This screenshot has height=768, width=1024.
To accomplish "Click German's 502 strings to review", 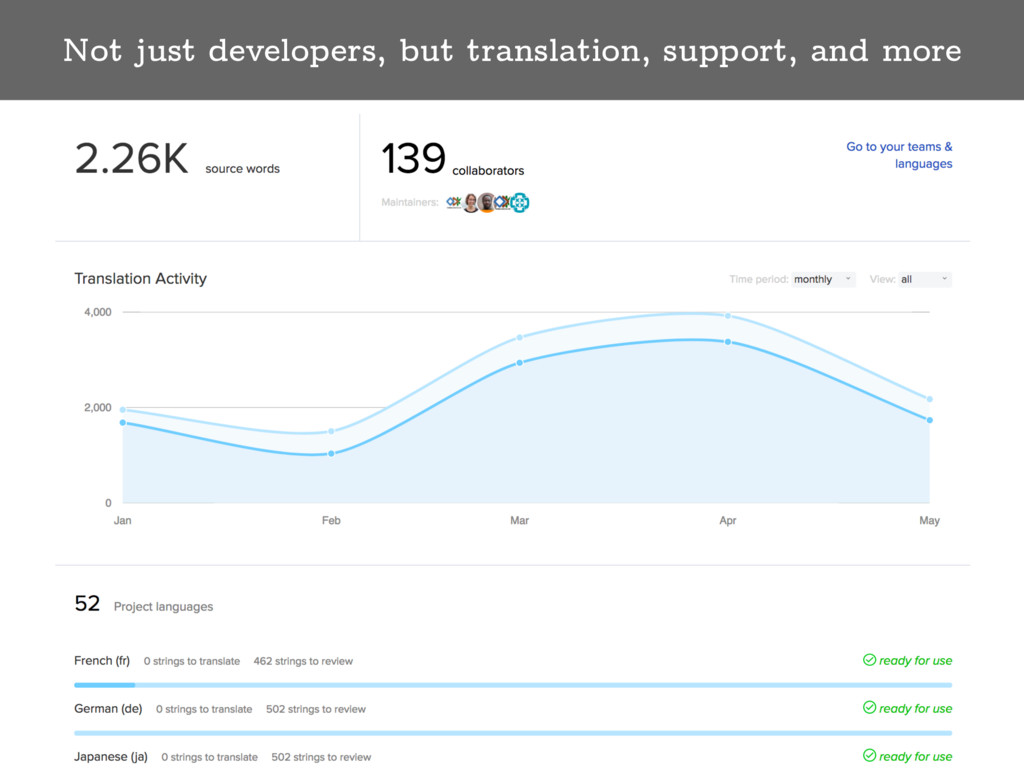I will point(315,709).
